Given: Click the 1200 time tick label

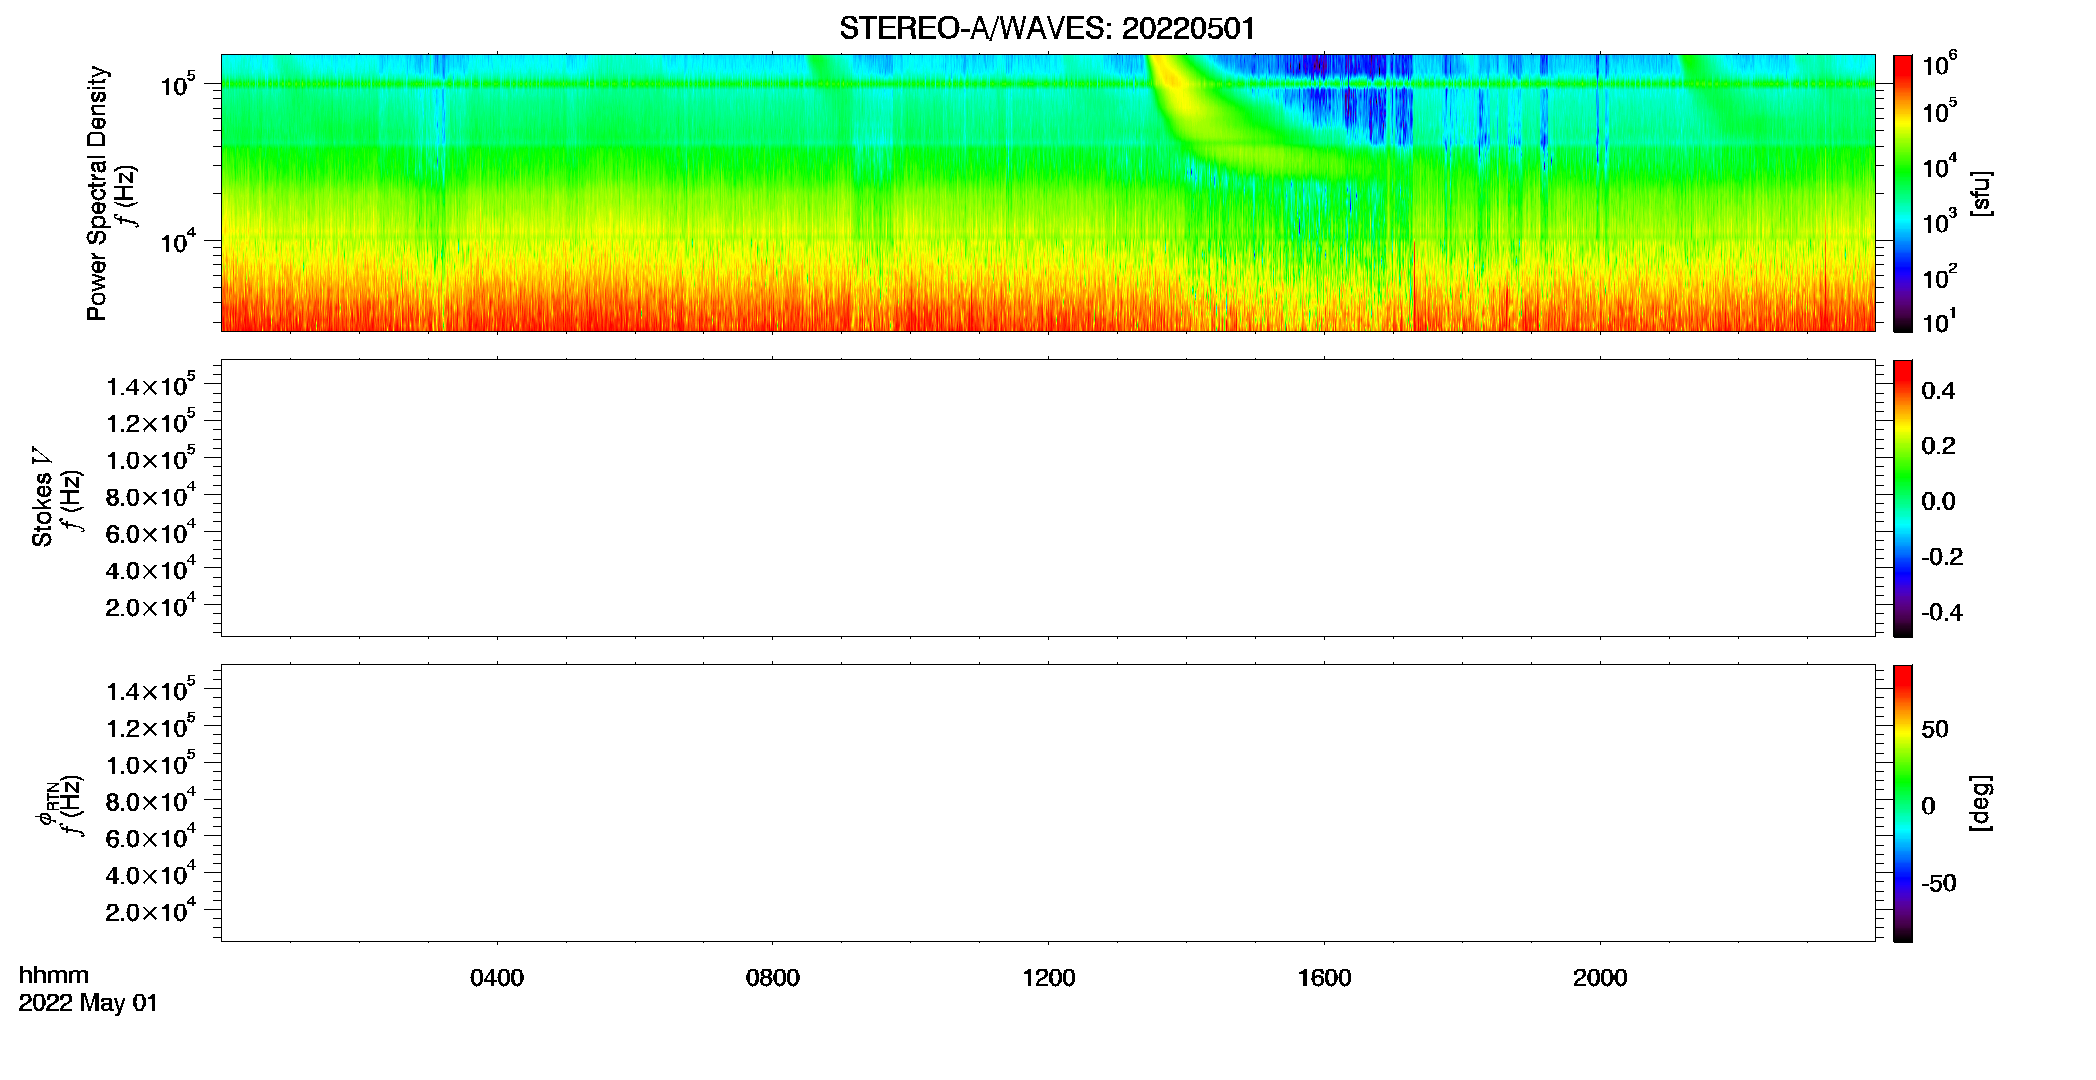Looking at the screenshot, I should click(1048, 978).
